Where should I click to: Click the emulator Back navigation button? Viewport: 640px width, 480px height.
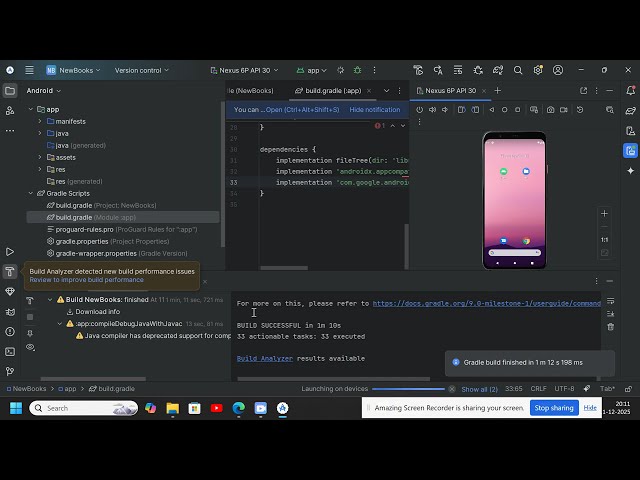click(x=492, y=110)
